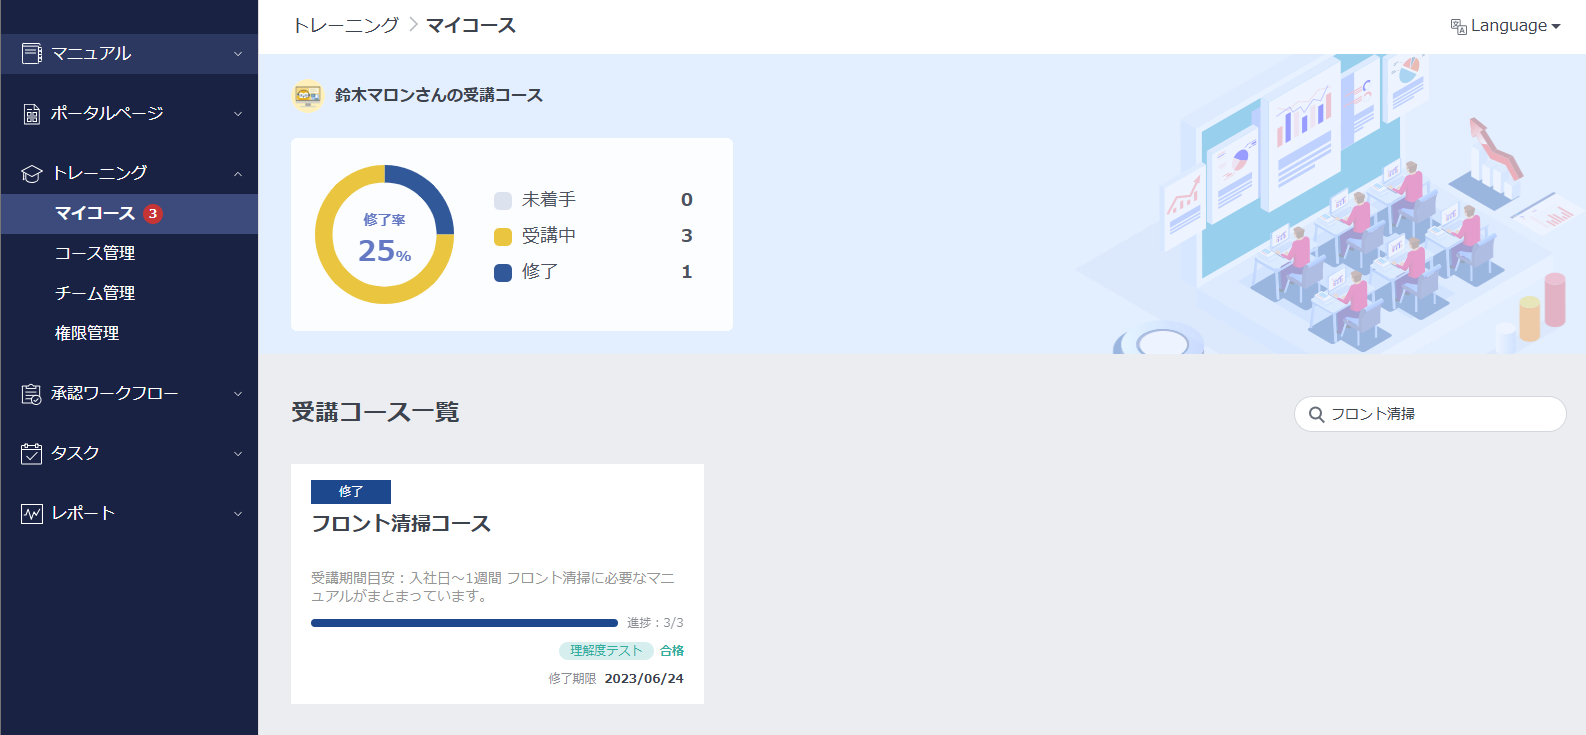Viewport: 1586px width, 735px height.
Task: Click the search magnifier icon
Action: [1317, 414]
